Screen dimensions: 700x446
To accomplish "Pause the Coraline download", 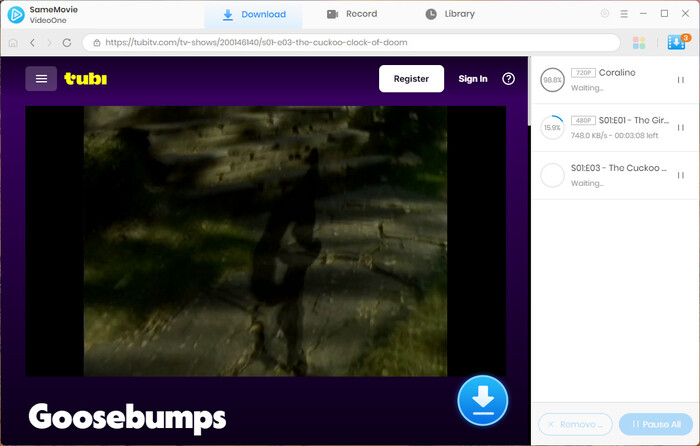I will tap(681, 80).
